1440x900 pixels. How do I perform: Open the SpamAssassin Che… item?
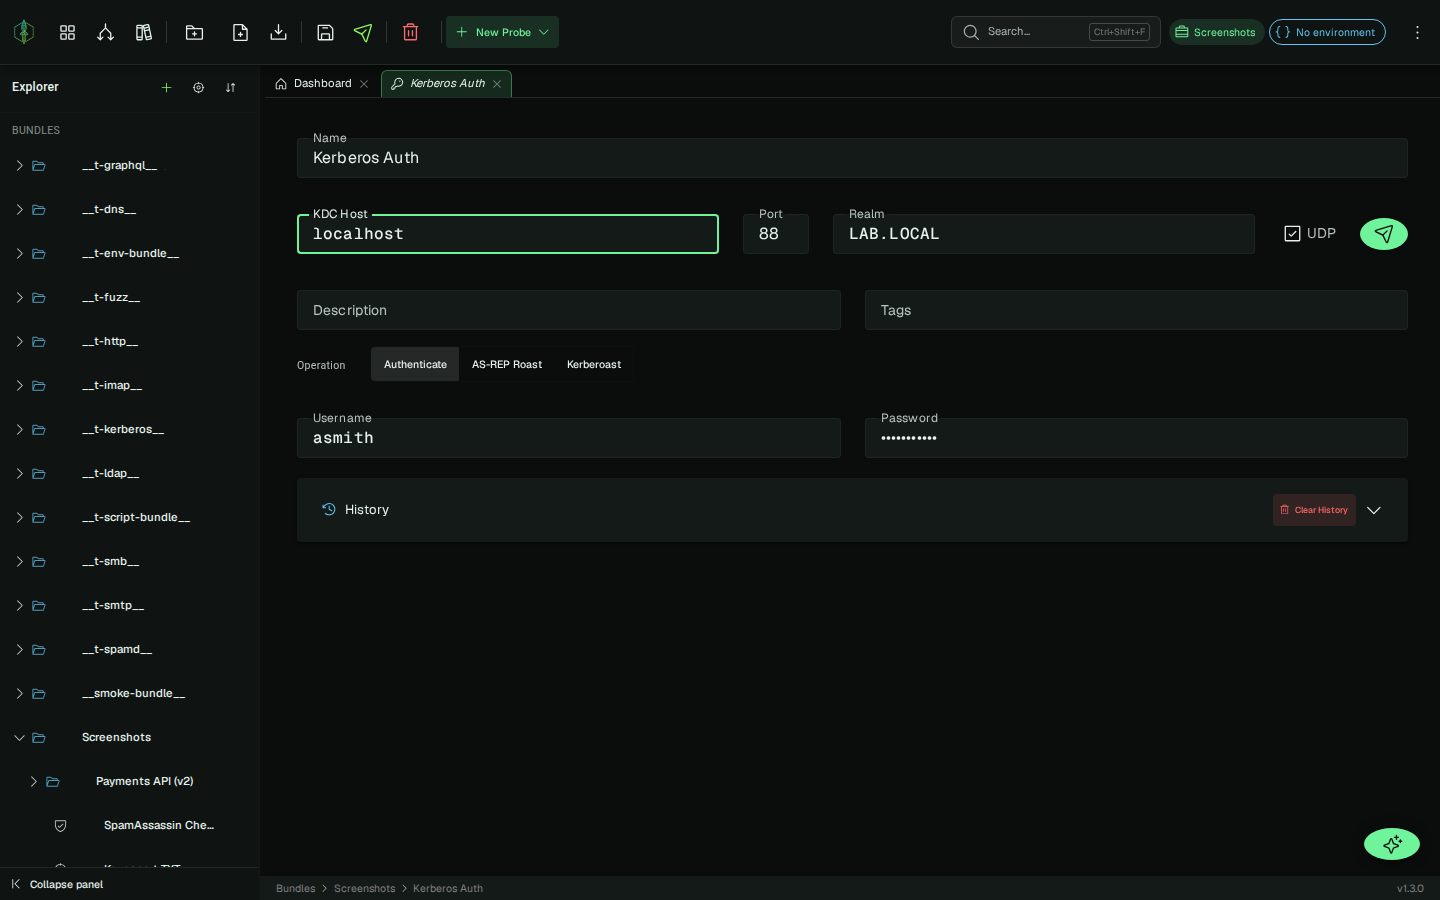click(130, 825)
